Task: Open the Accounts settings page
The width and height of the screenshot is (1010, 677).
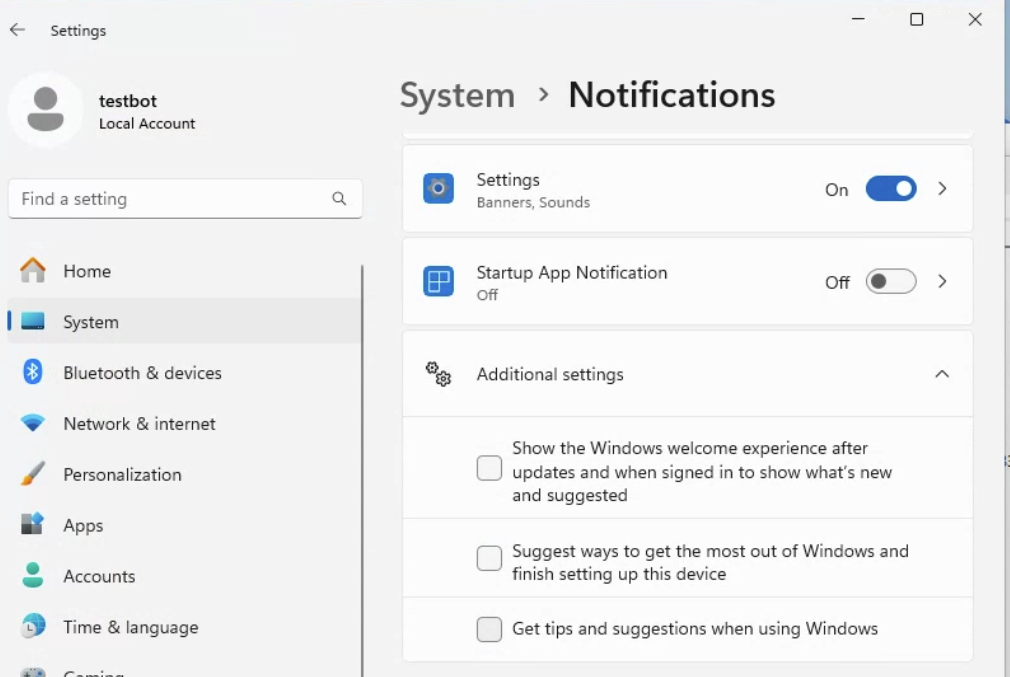Action: [x=99, y=576]
